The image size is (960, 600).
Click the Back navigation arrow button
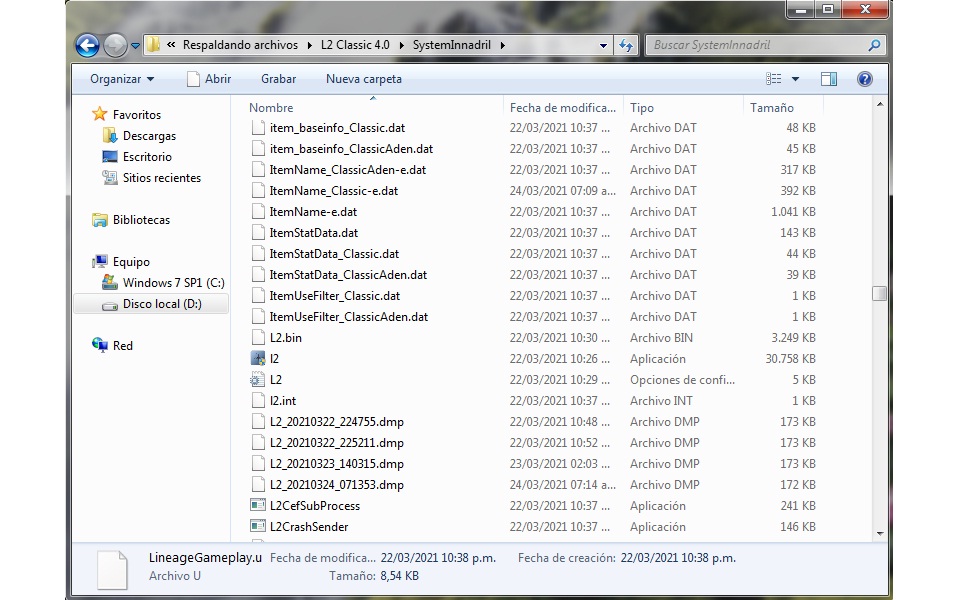coord(87,45)
